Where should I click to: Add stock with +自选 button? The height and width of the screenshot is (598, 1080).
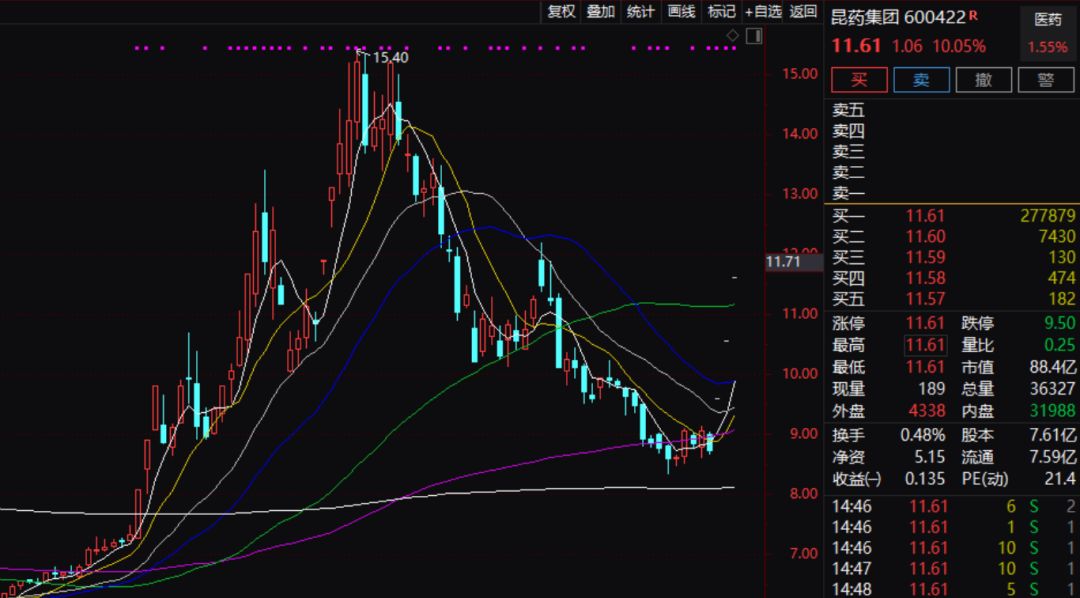point(763,12)
